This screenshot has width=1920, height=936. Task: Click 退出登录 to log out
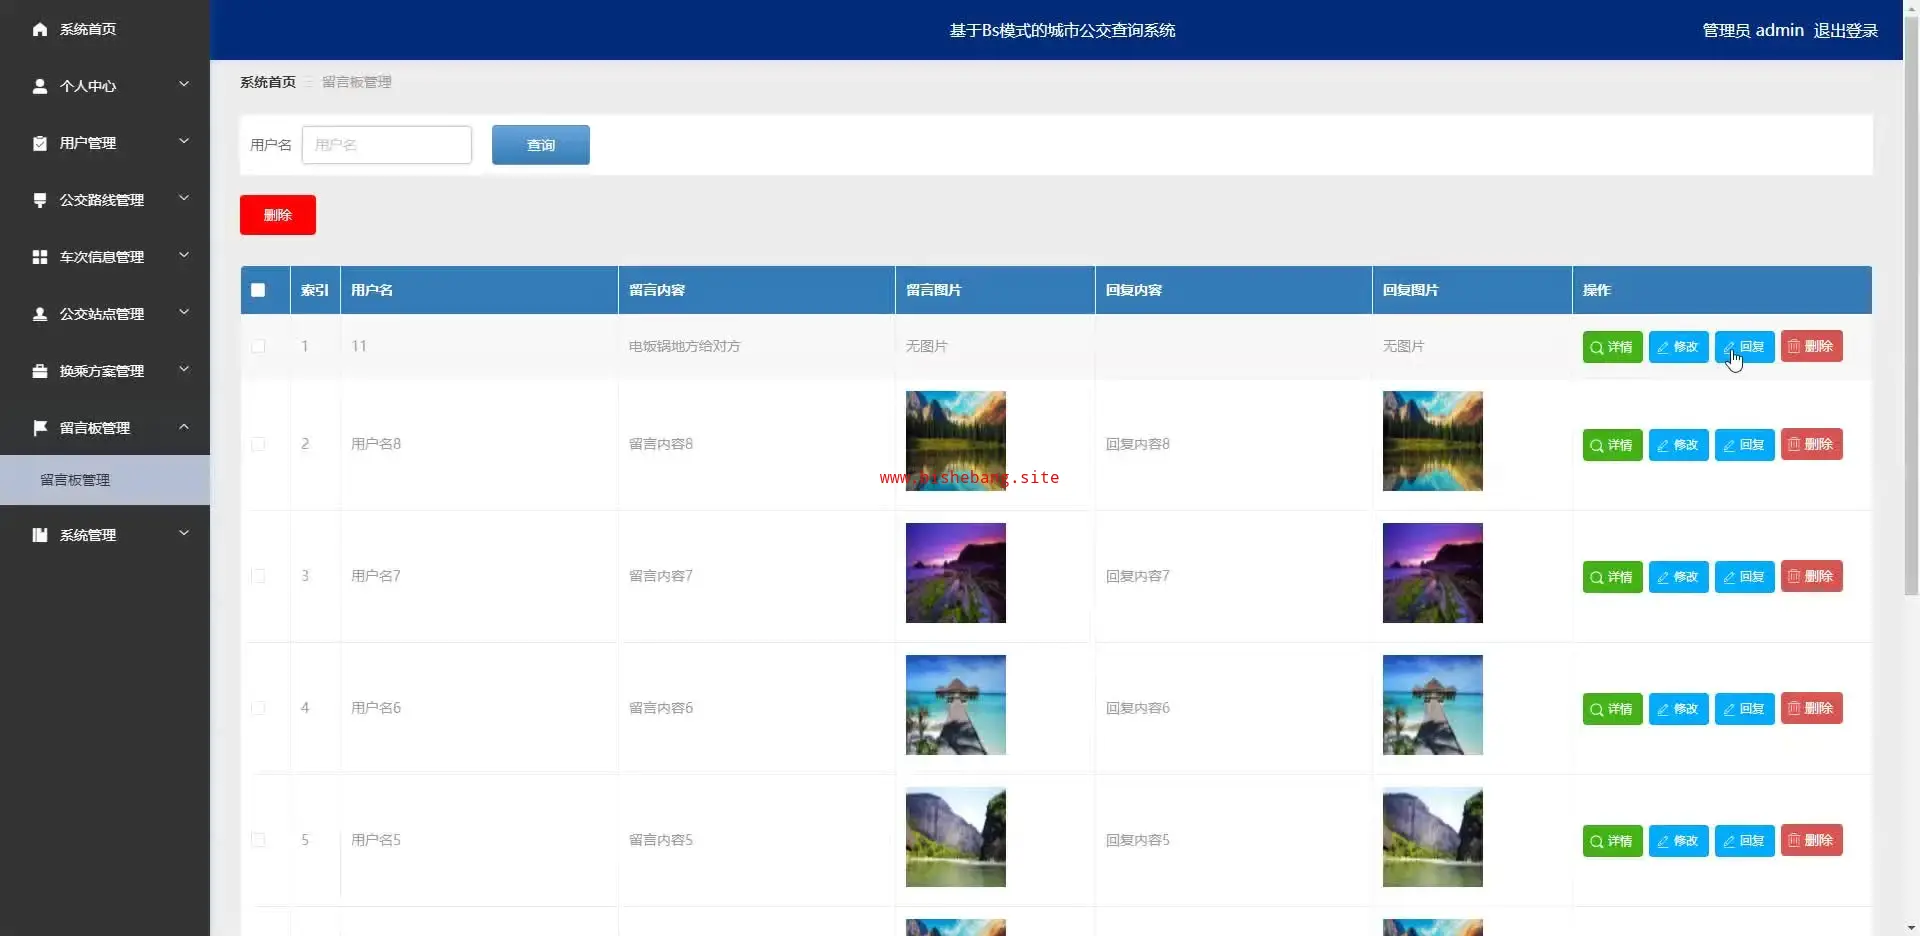1845,30
